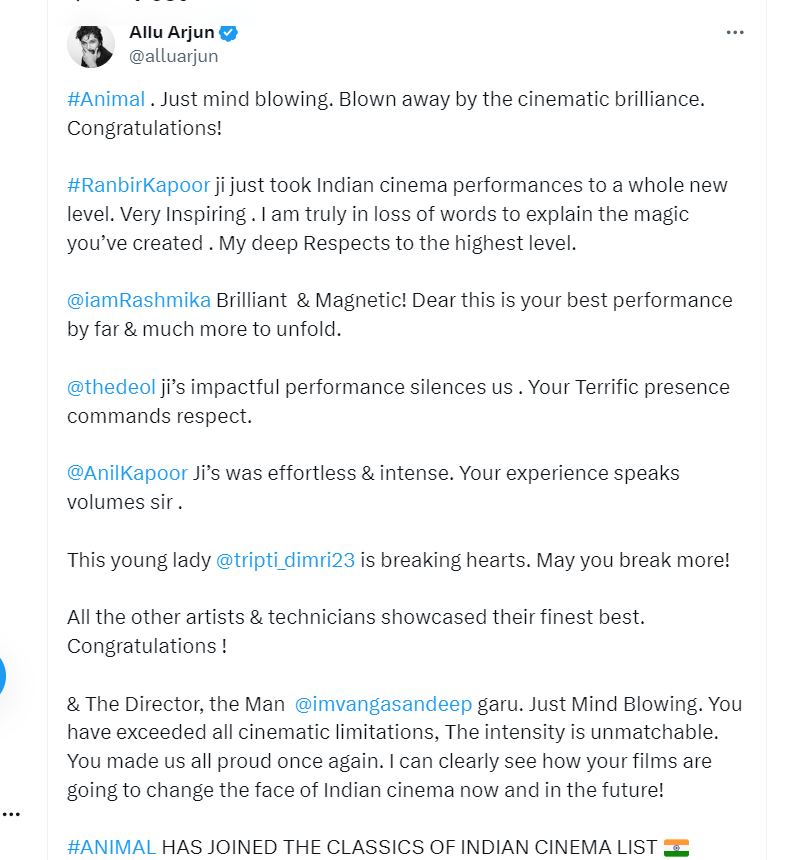
Task: Click the post text about cinematic brilliance
Action: (x=386, y=114)
